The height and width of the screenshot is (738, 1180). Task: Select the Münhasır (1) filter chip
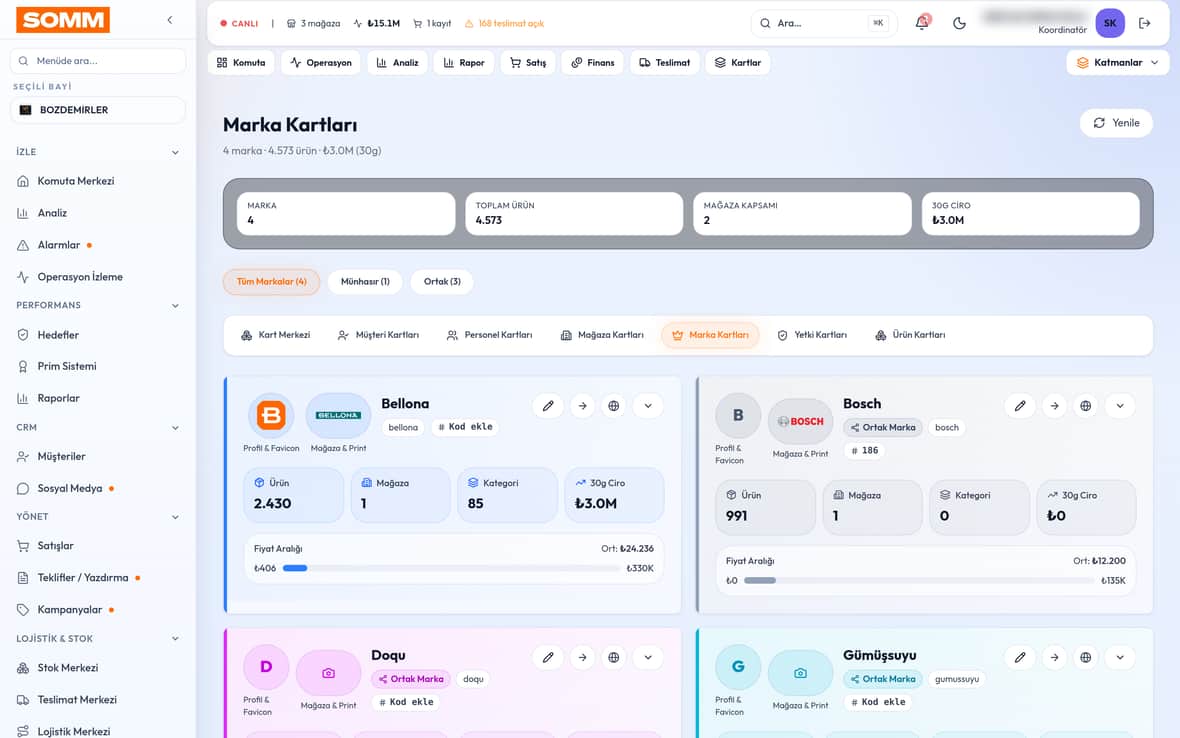(365, 281)
